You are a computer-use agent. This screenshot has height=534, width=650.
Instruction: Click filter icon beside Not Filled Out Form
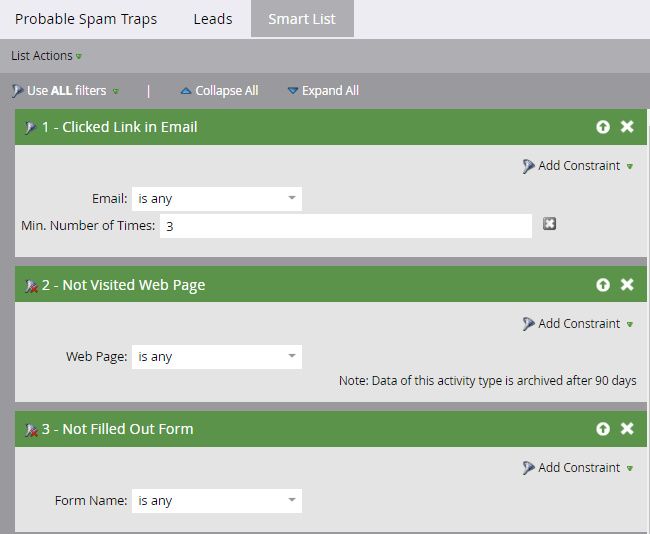click(x=30, y=430)
